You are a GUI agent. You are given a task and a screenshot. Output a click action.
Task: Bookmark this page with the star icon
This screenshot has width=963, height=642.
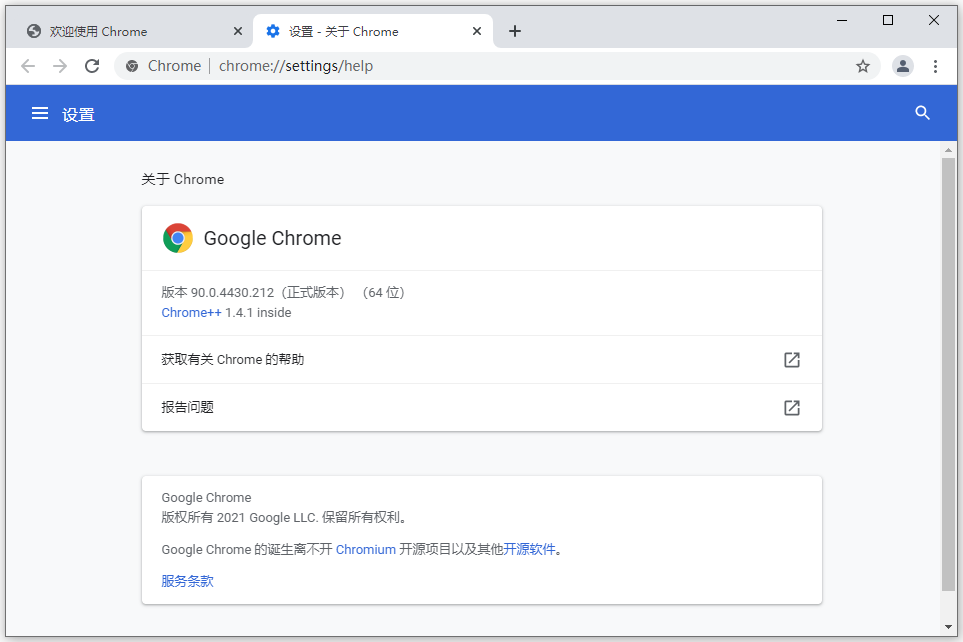tap(863, 66)
